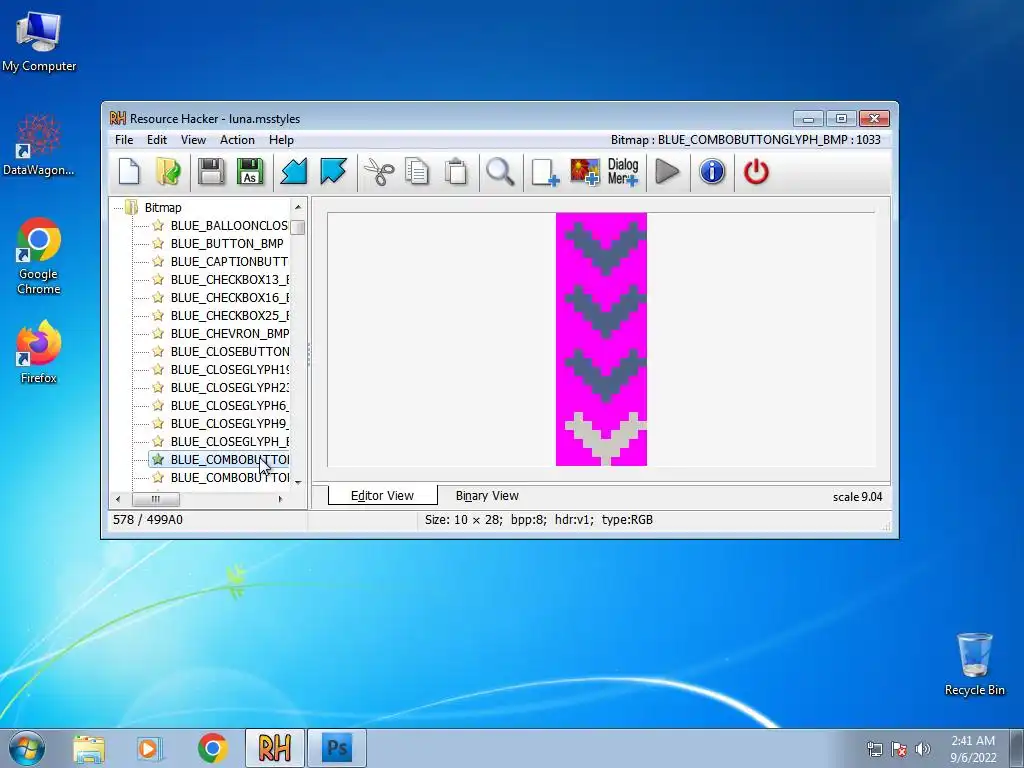Click the blue down-left arrow toolbar icon
The width and height of the screenshot is (1024, 768).
[x=294, y=172]
